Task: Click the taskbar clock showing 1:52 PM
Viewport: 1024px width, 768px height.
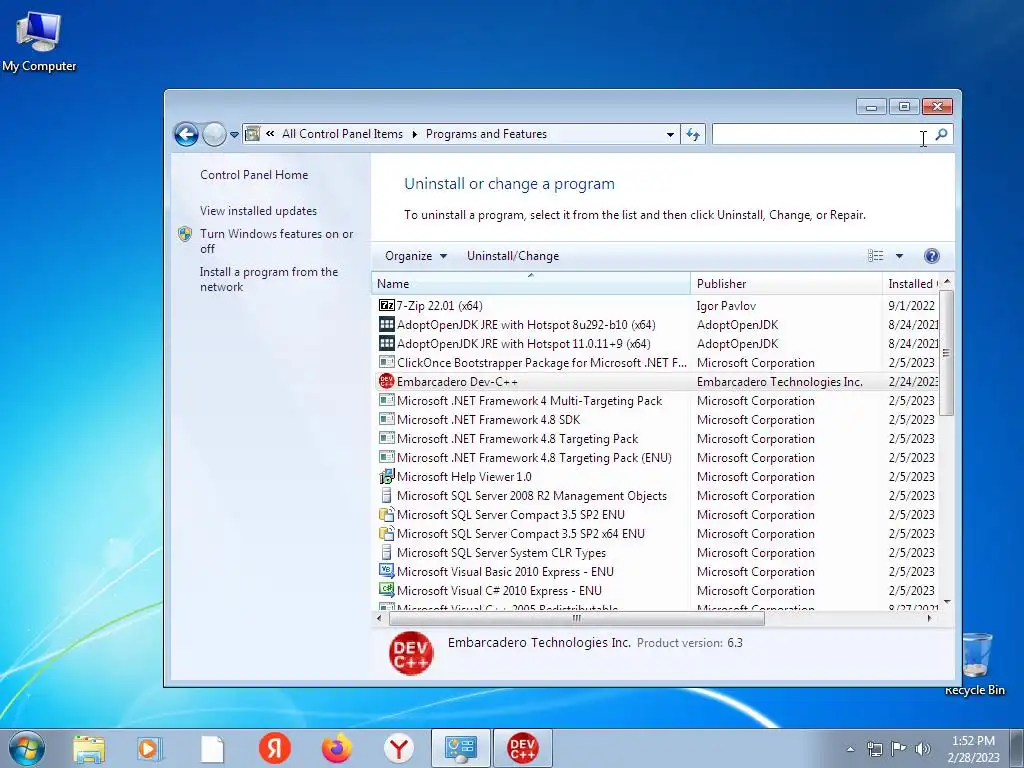Action: [973, 748]
